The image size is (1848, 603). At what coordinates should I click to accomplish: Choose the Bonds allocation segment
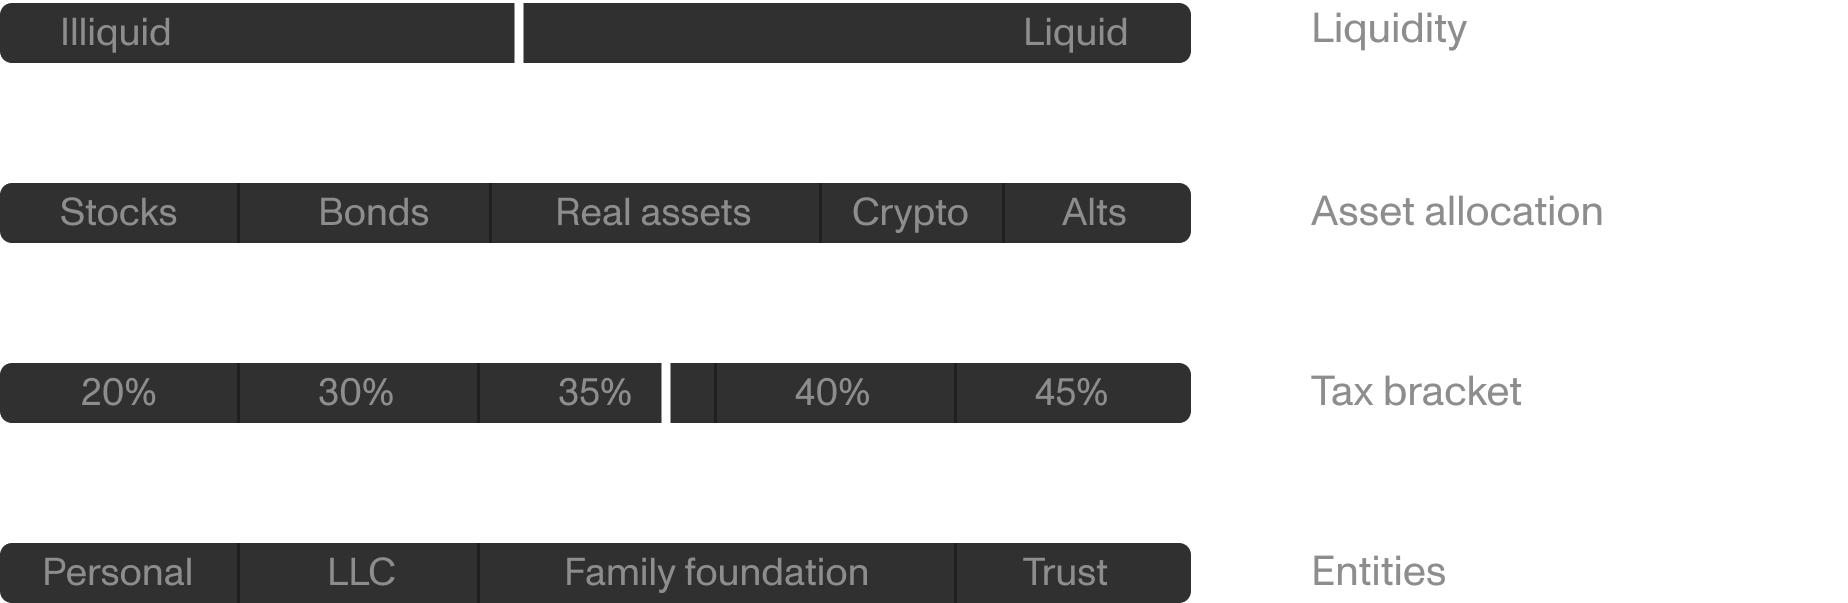click(x=373, y=213)
